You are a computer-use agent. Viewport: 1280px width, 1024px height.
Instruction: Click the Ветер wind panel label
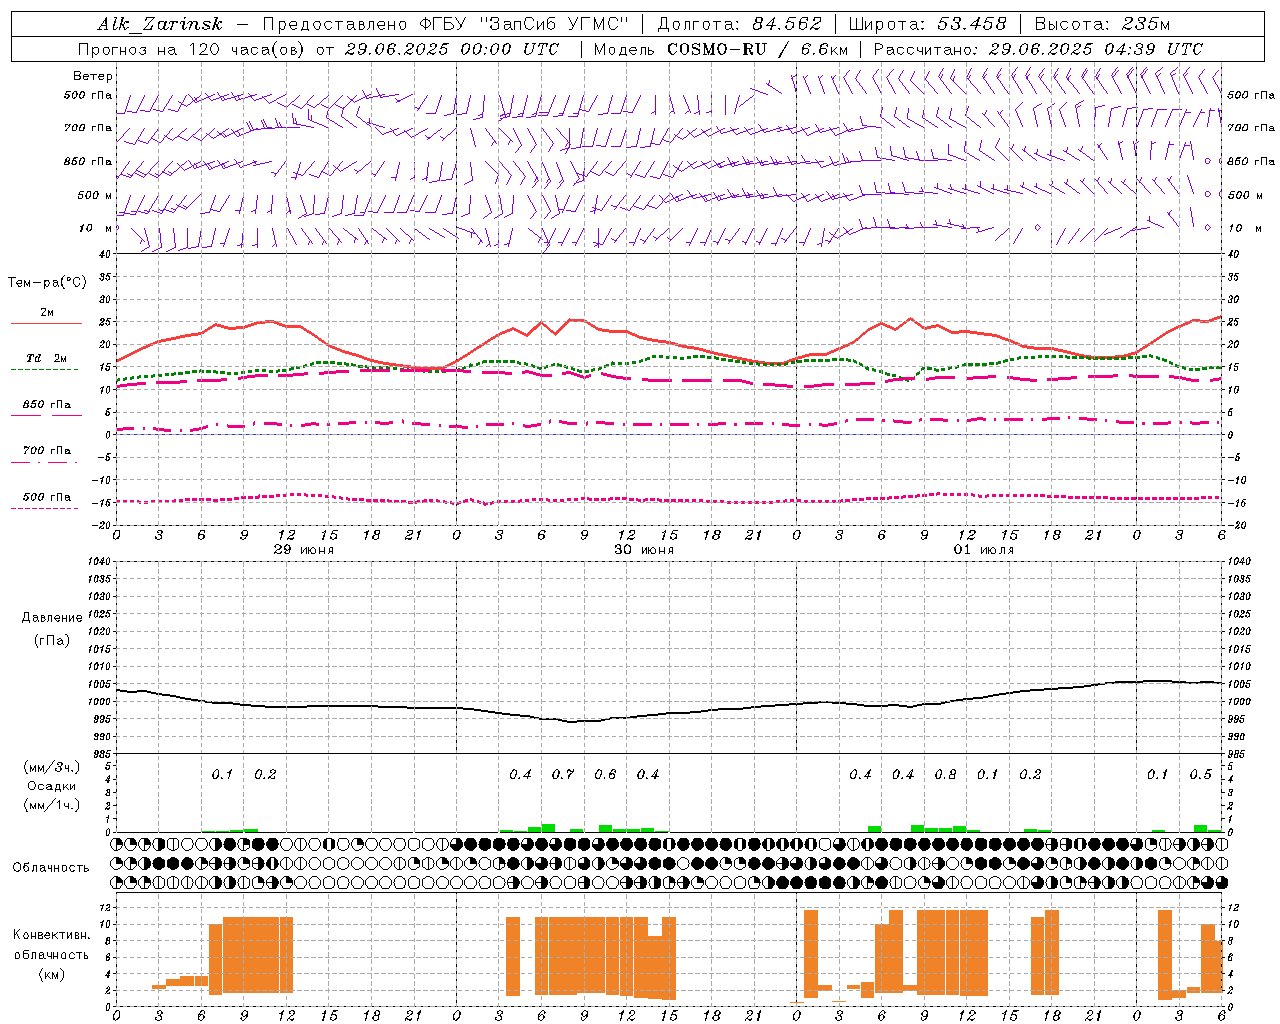click(93, 76)
